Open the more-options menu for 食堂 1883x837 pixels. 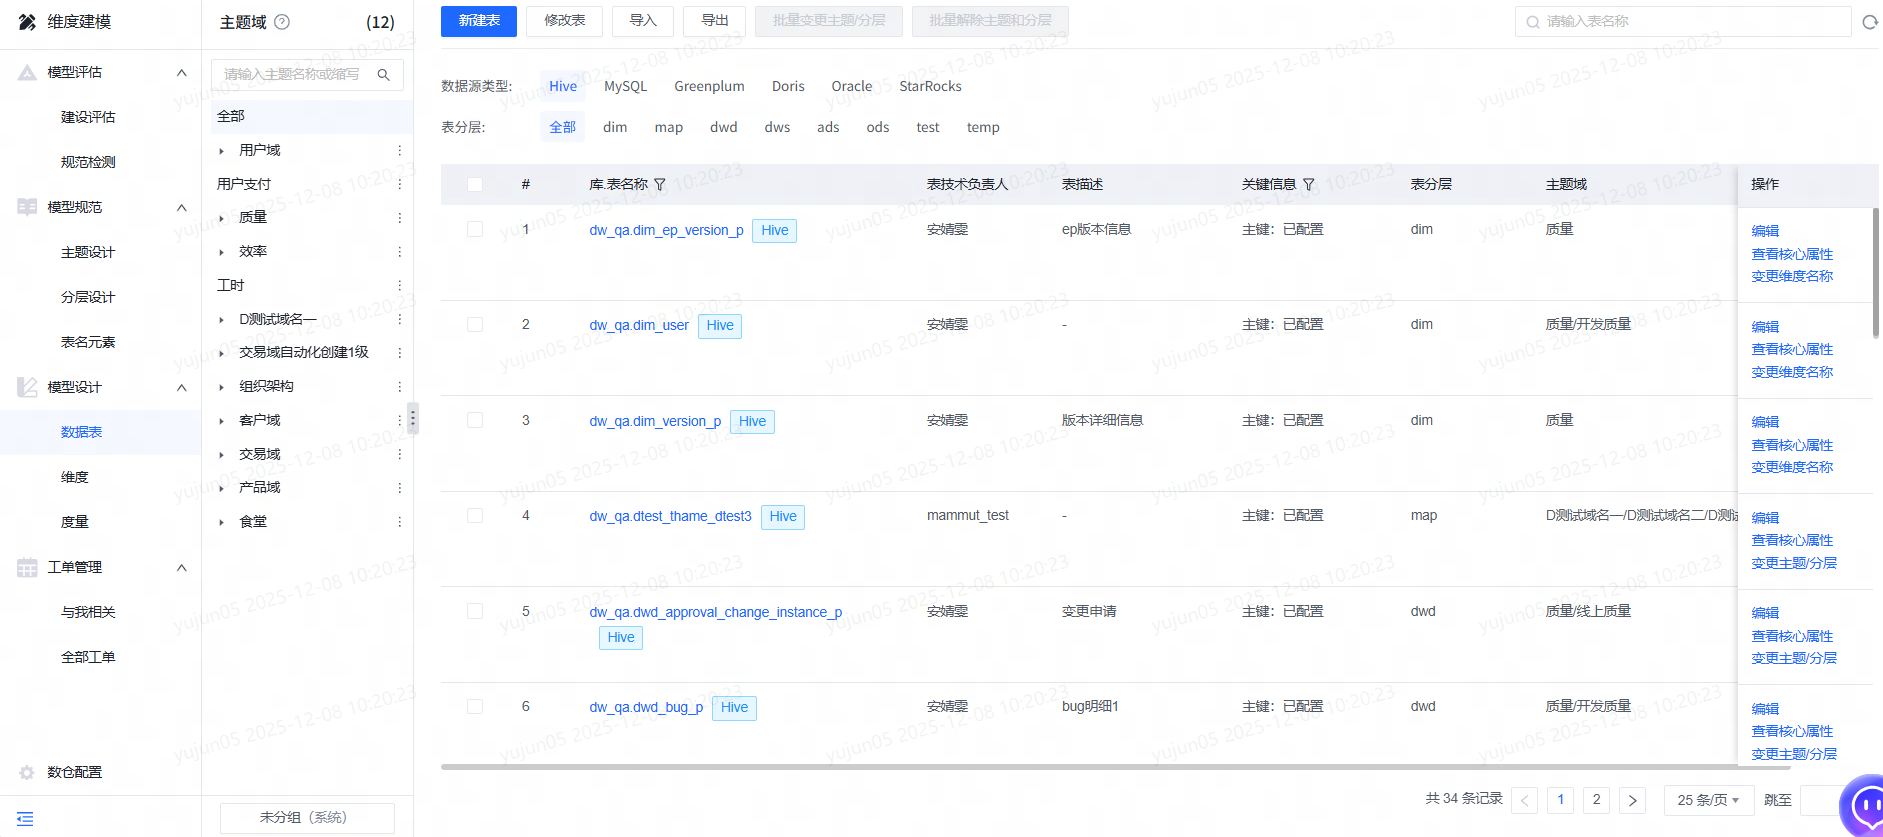tap(399, 522)
